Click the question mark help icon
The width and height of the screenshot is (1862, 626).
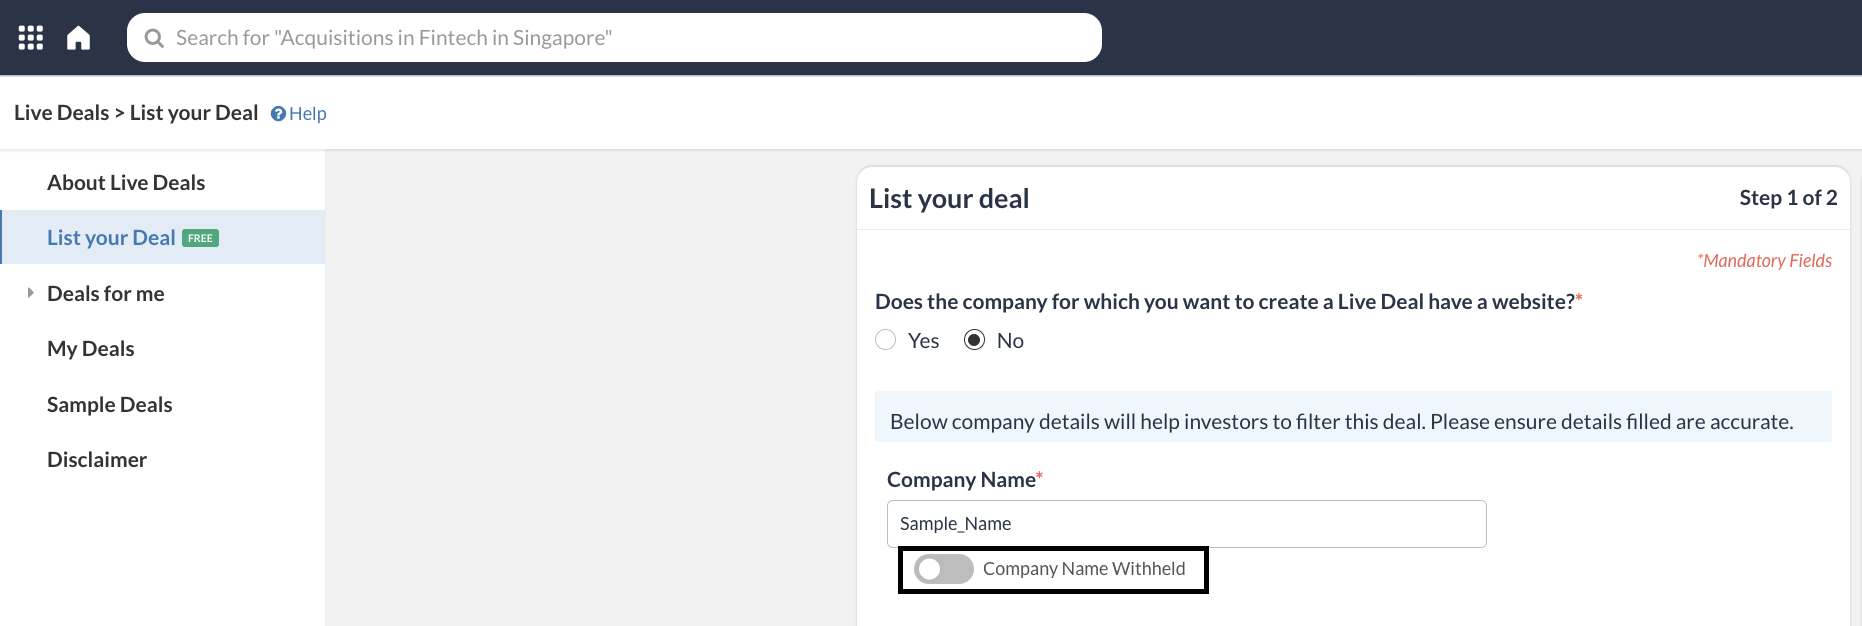pyautogui.click(x=278, y=114)
